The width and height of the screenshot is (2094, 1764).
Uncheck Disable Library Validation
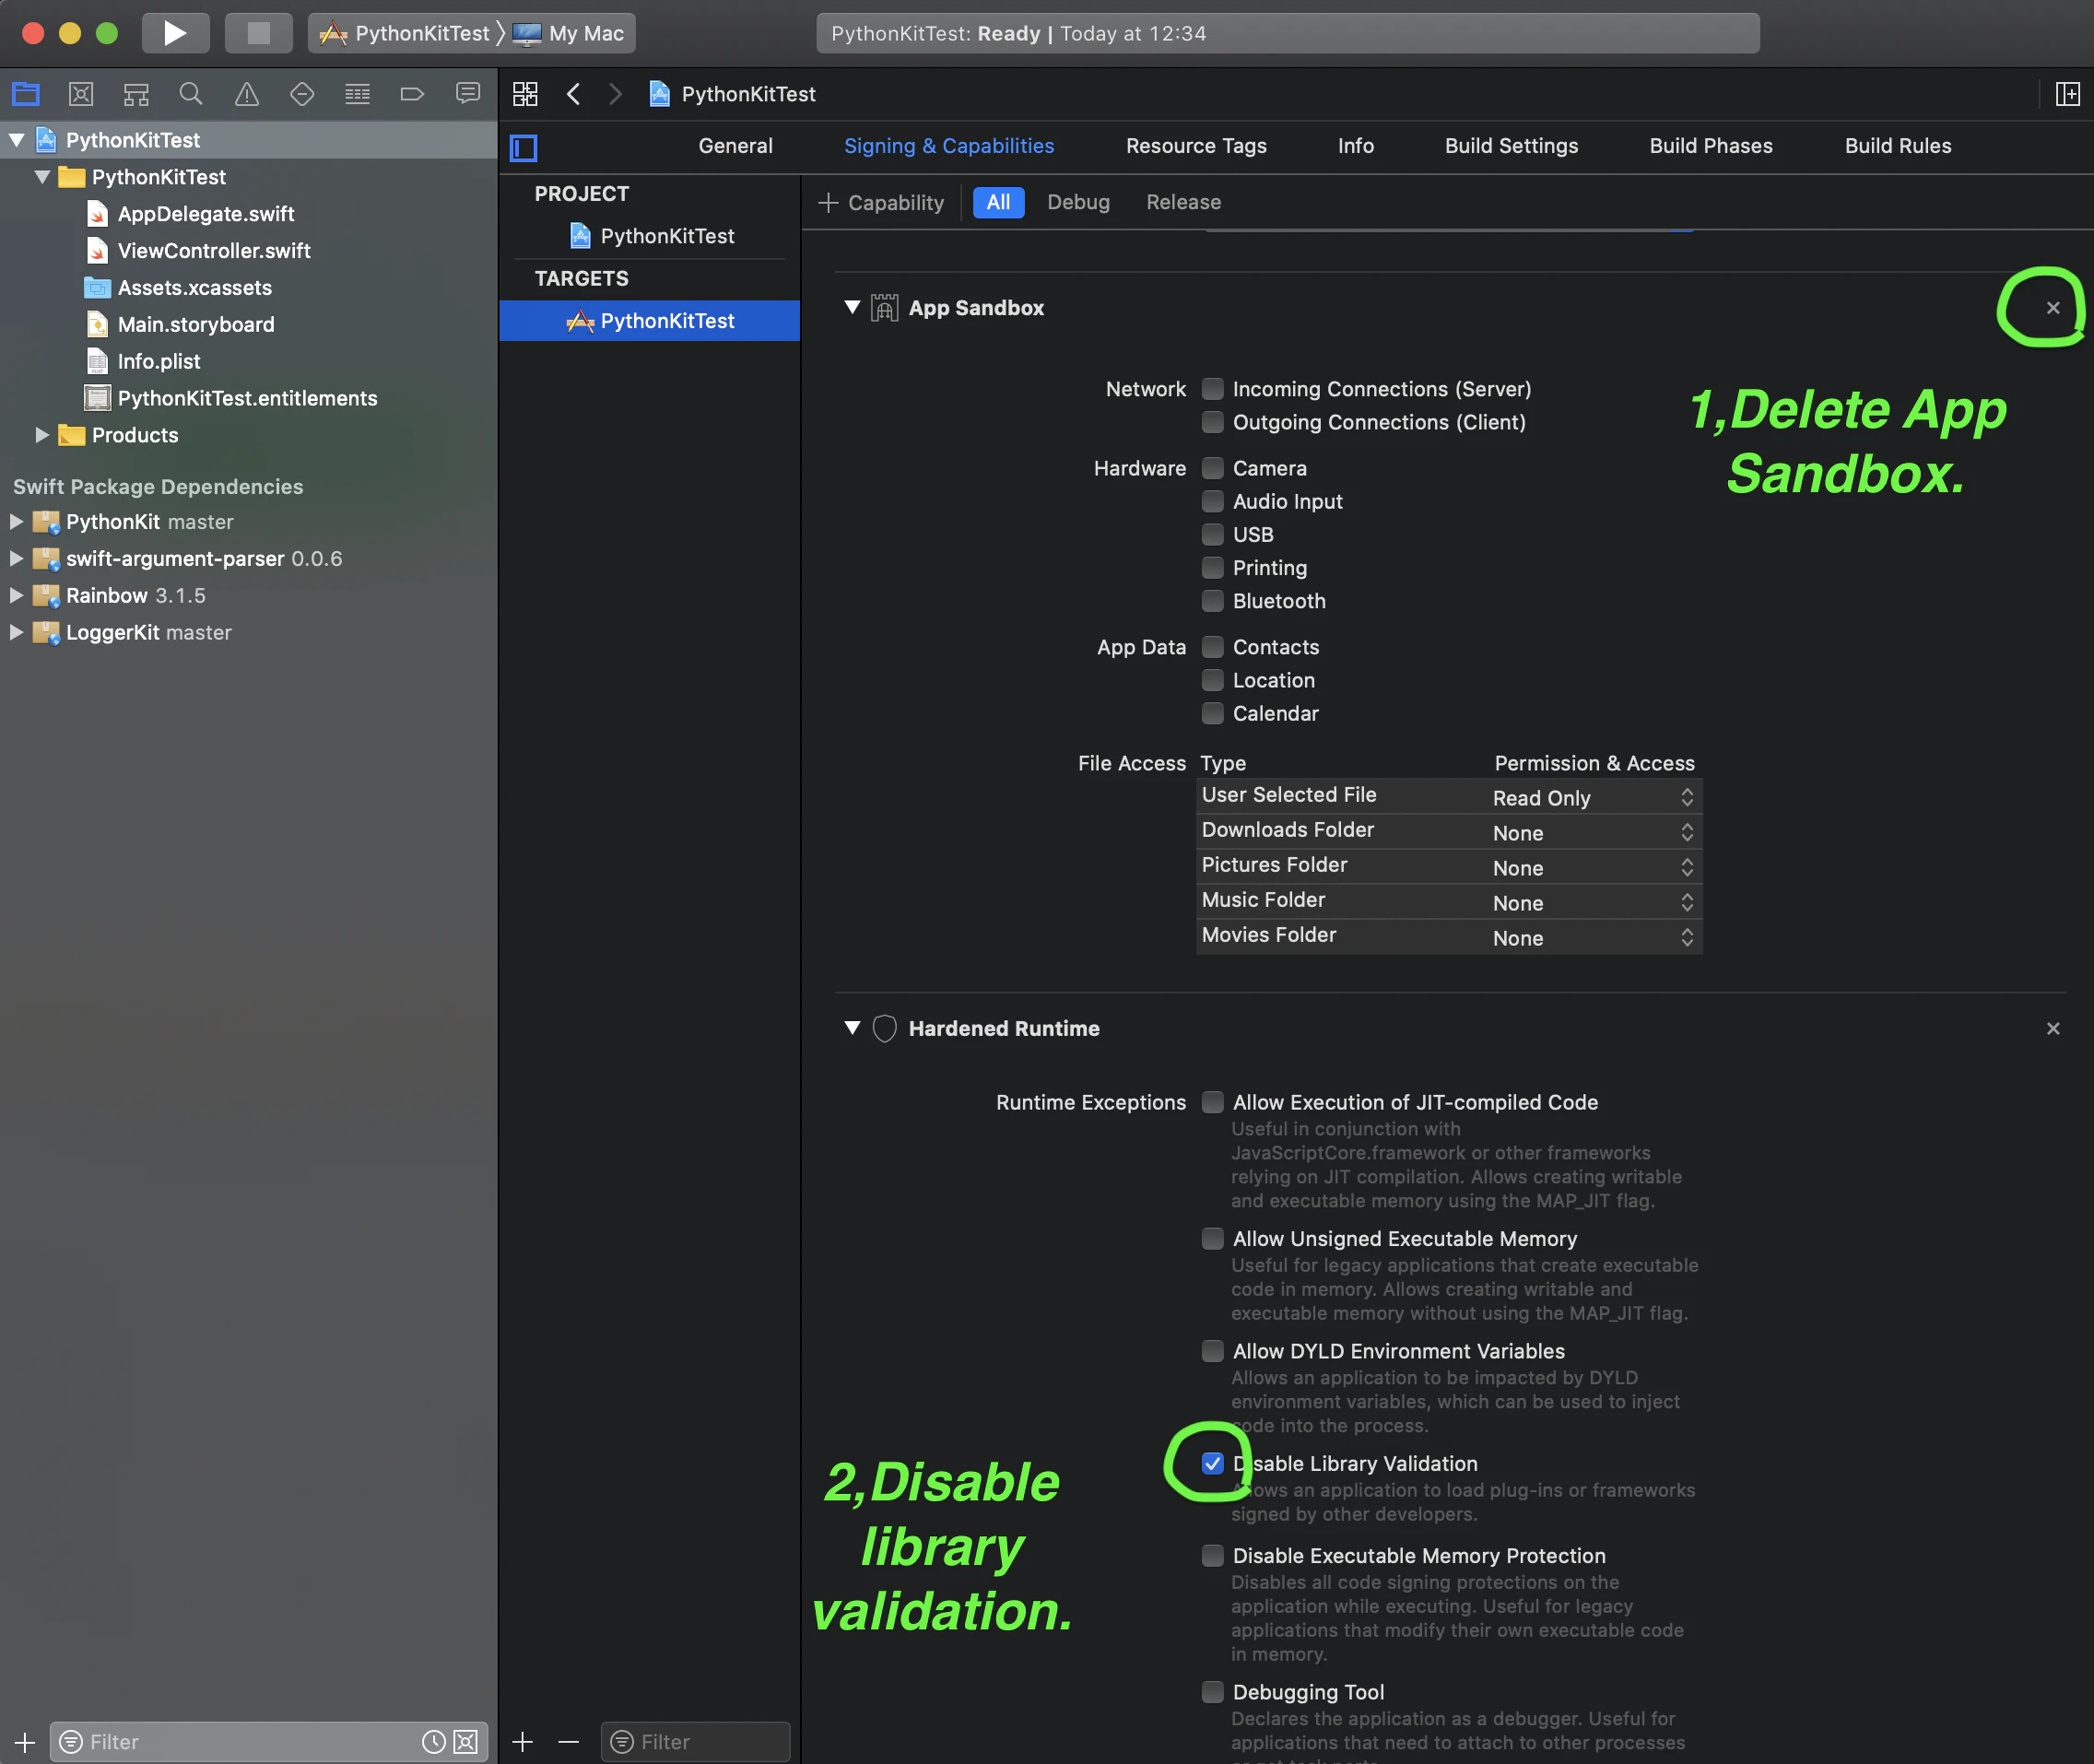tap(1212, 1463)
